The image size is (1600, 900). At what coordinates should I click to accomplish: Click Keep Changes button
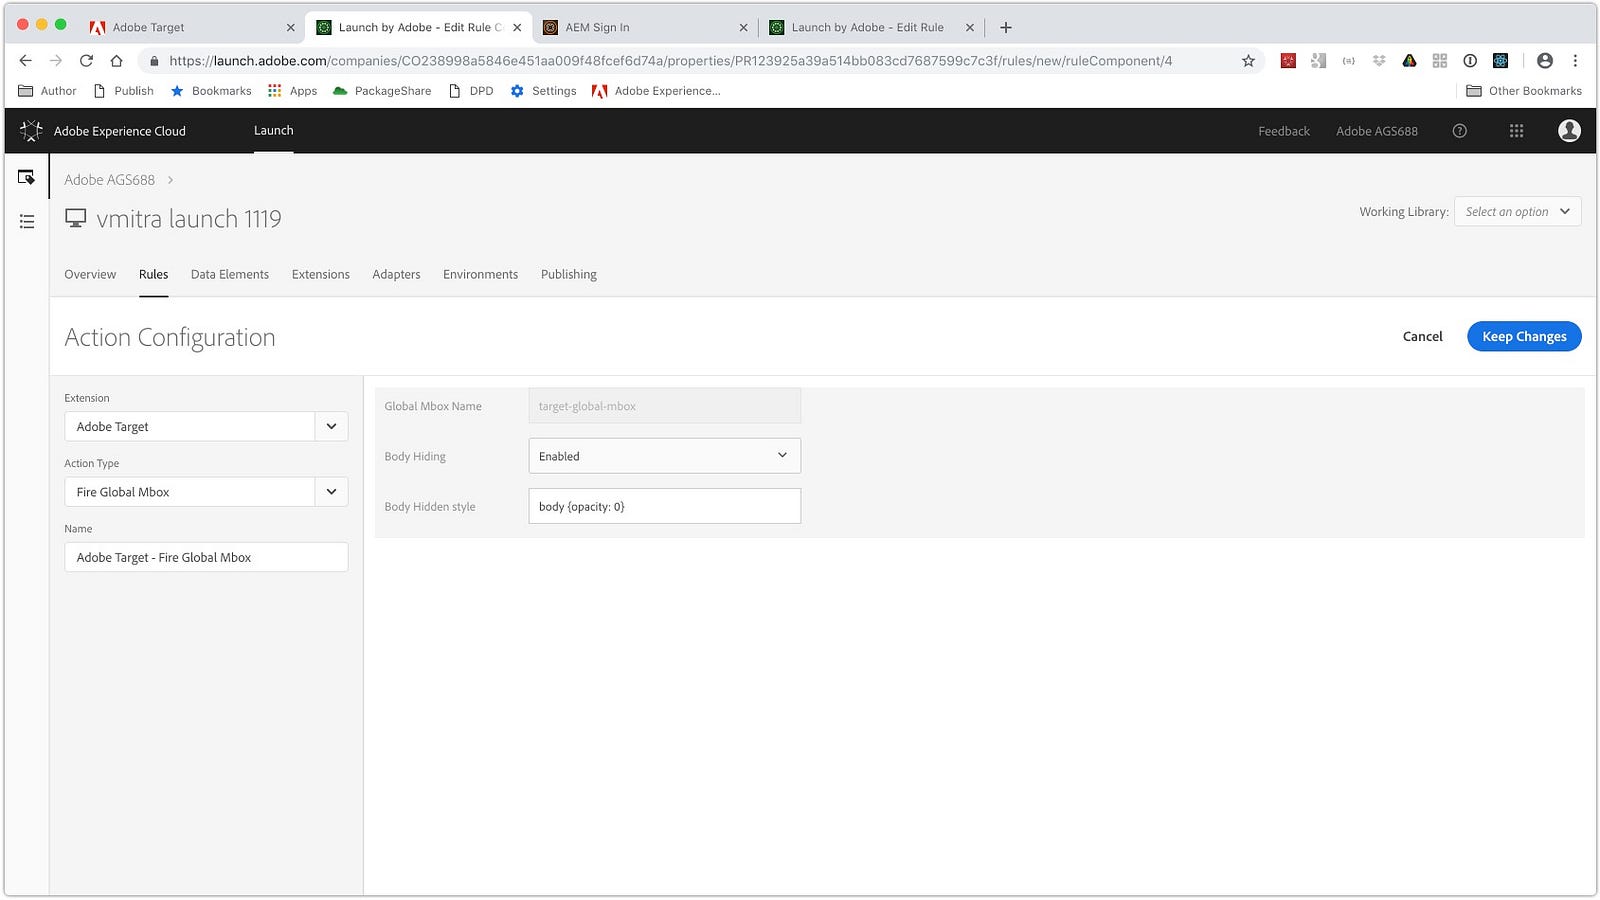(1524, 336)
